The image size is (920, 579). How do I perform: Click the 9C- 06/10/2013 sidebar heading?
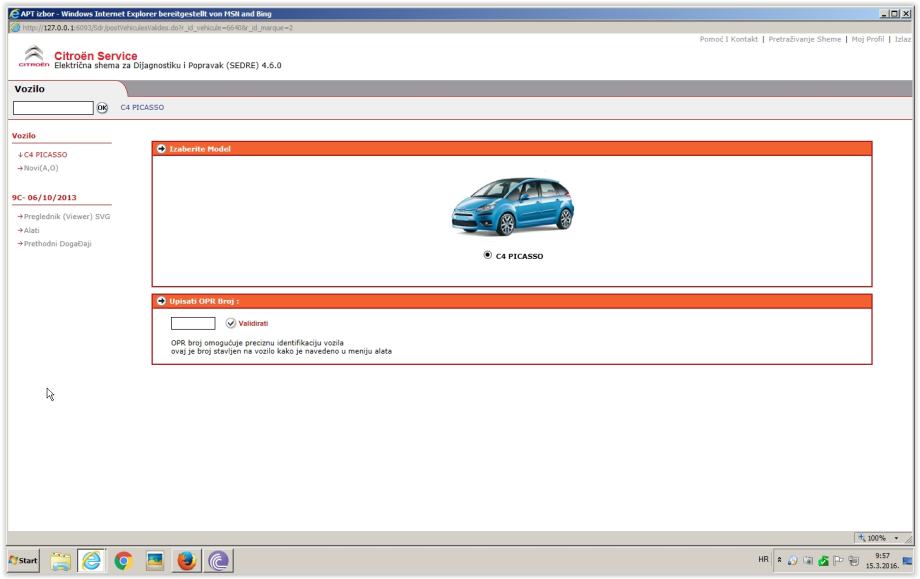click(44, 198)
